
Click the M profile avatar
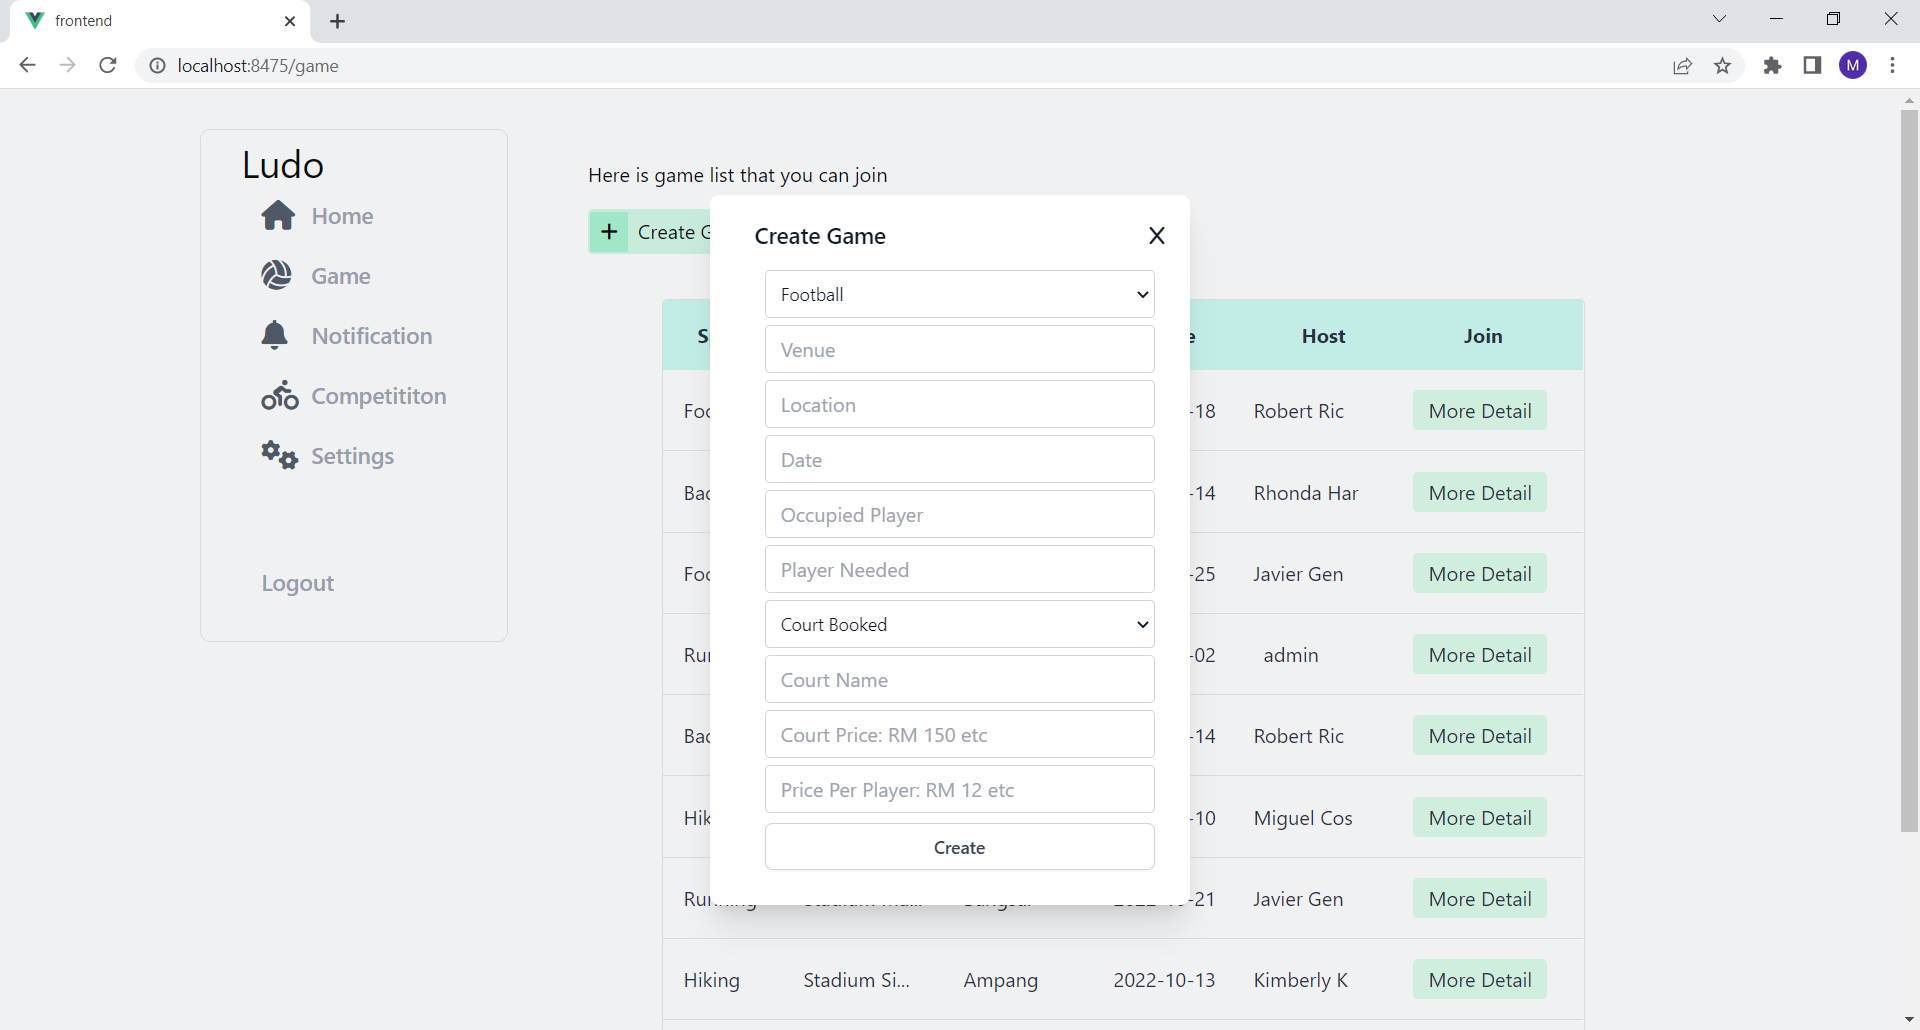point(1854,65)
